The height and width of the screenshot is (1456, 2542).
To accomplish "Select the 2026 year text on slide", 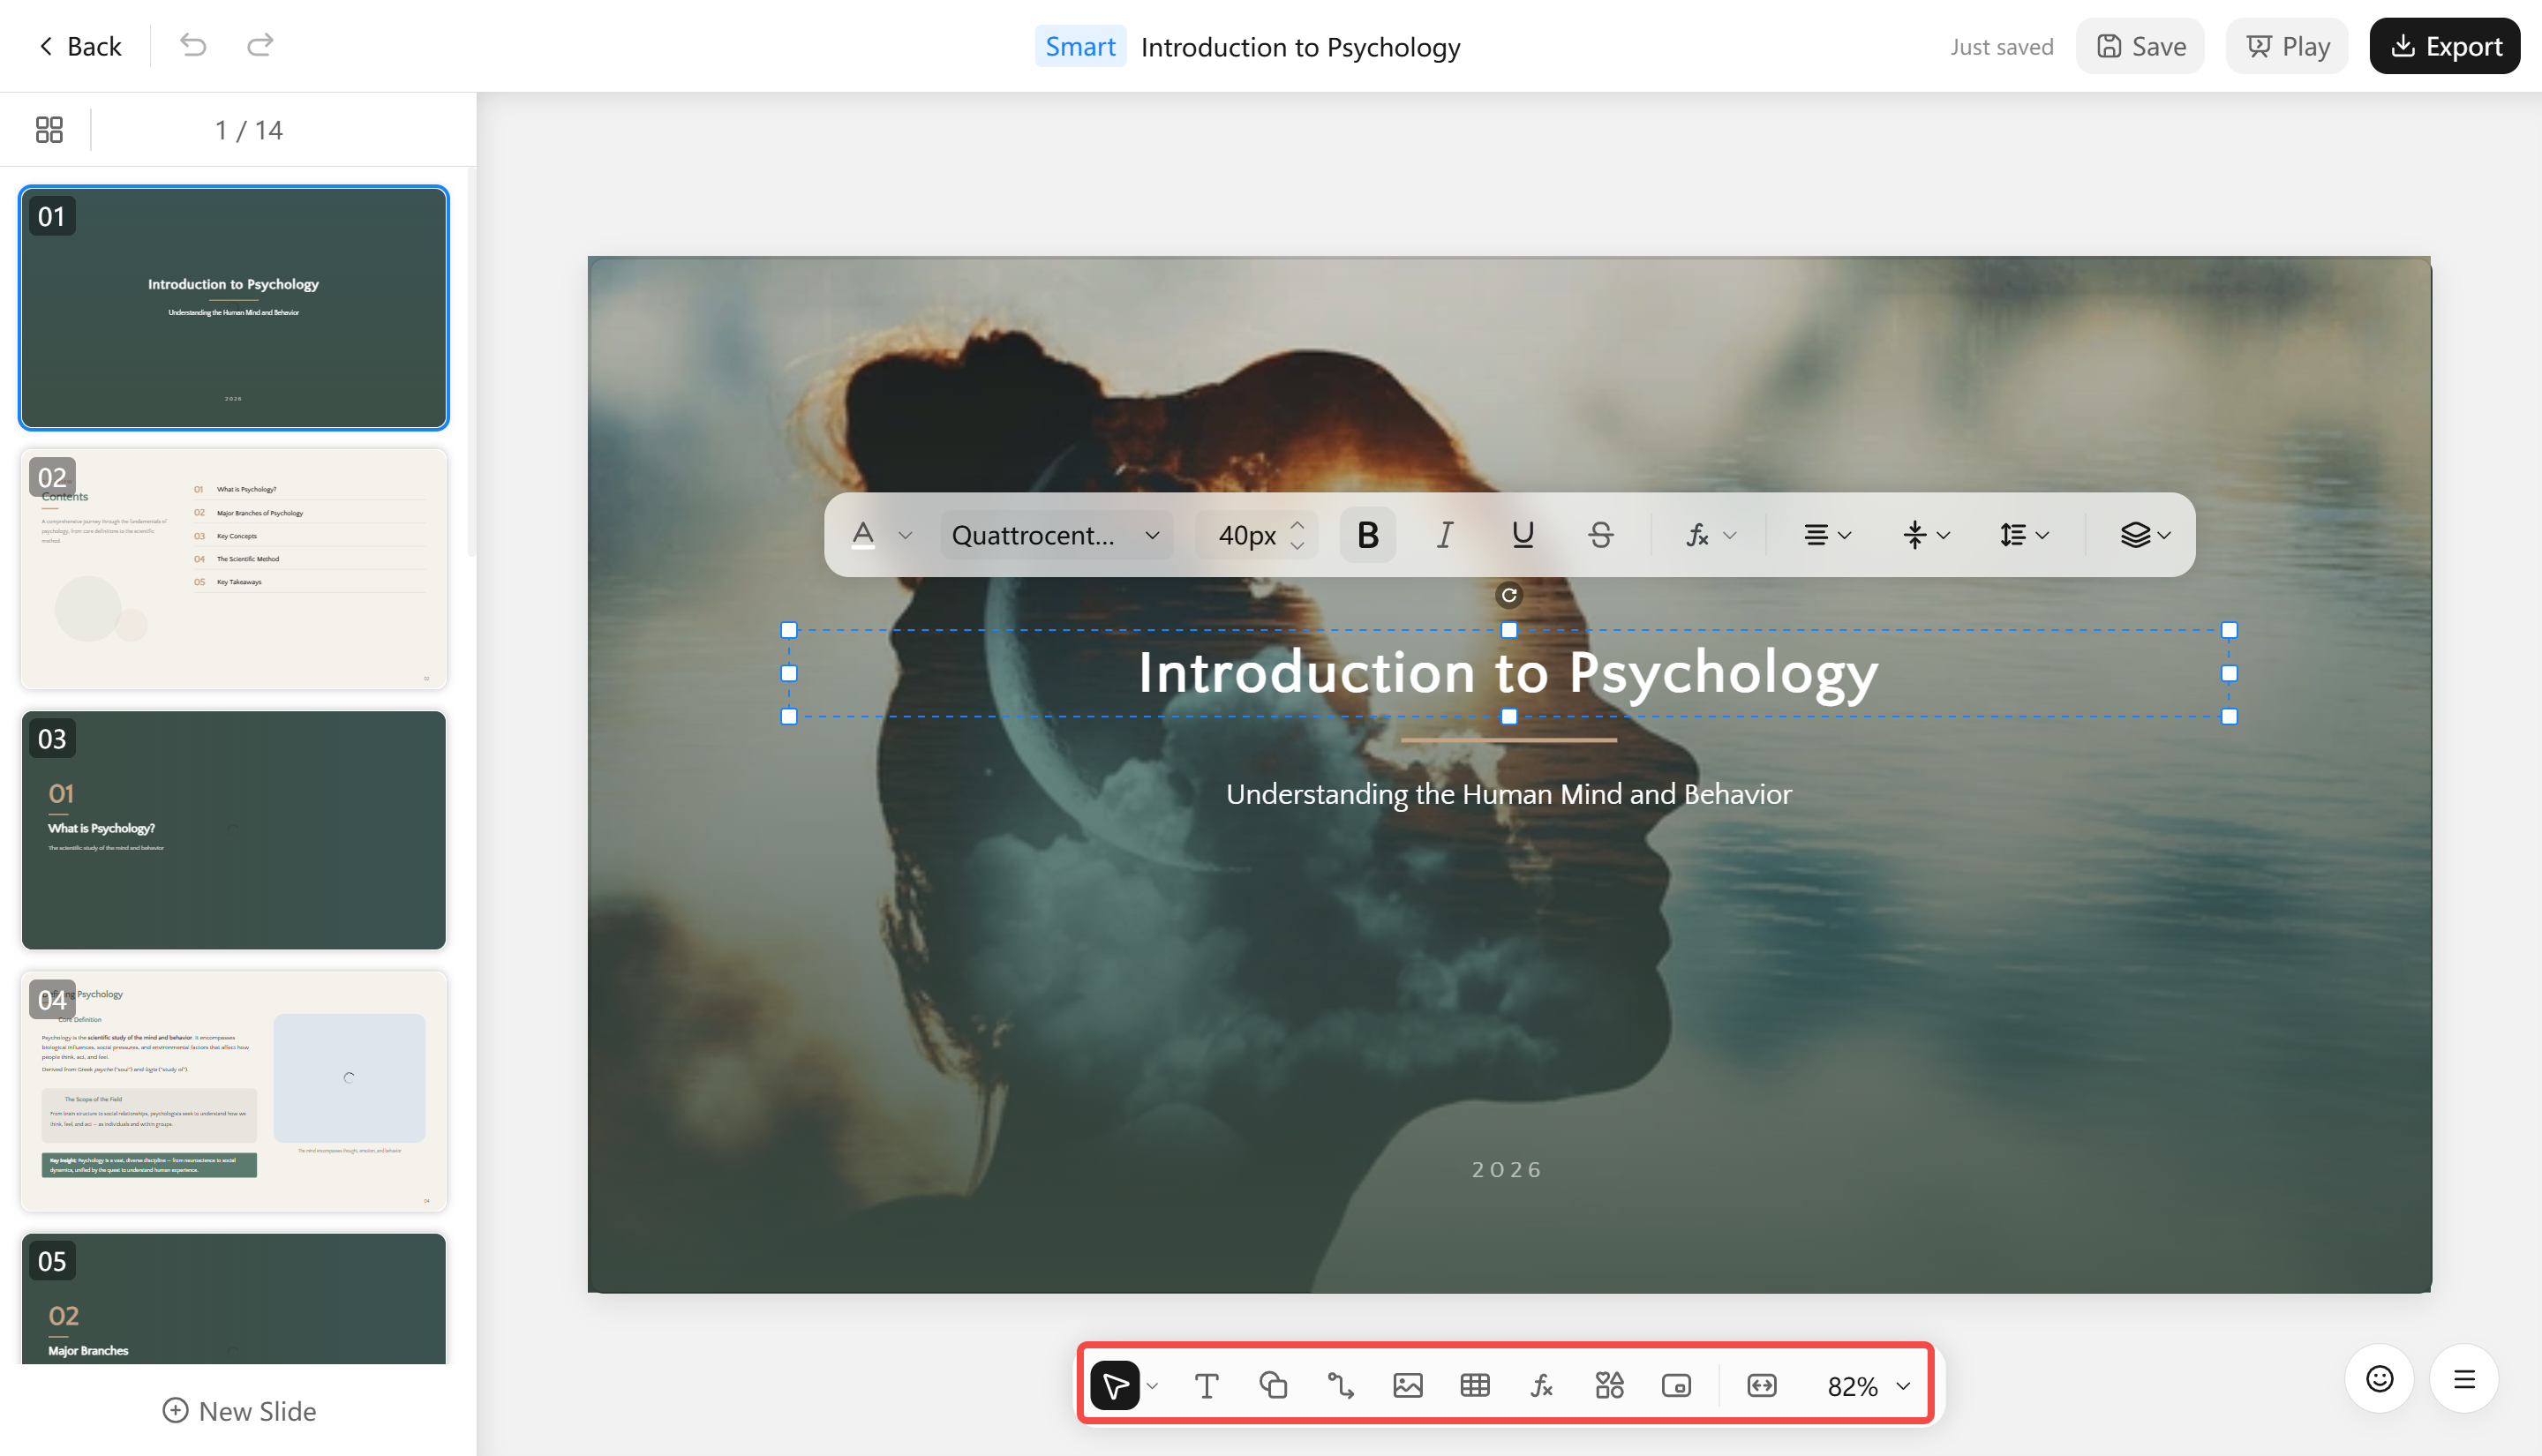I will click(1507, 1169).
